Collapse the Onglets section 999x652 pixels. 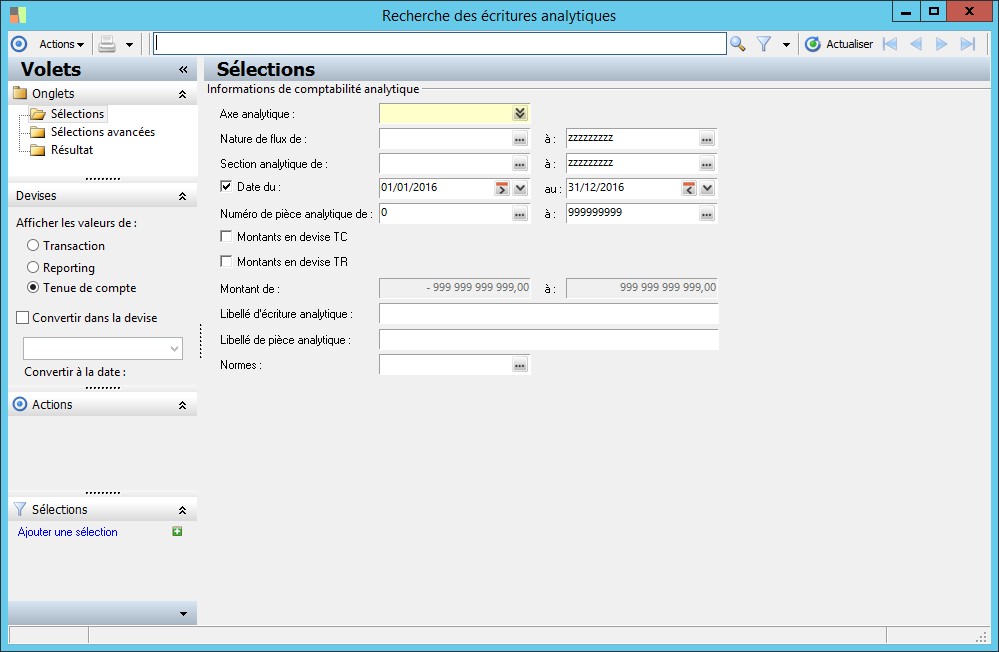[x=182, y=94]
